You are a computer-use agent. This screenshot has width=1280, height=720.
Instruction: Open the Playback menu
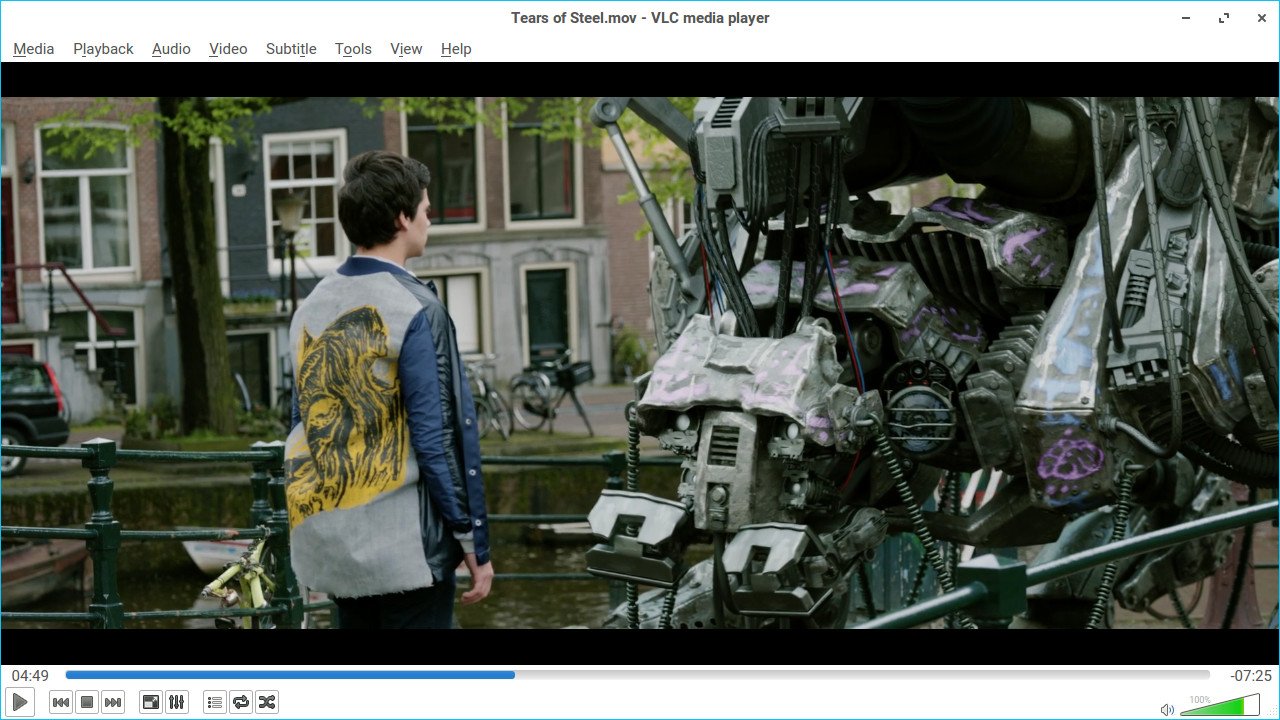[103, 49]
